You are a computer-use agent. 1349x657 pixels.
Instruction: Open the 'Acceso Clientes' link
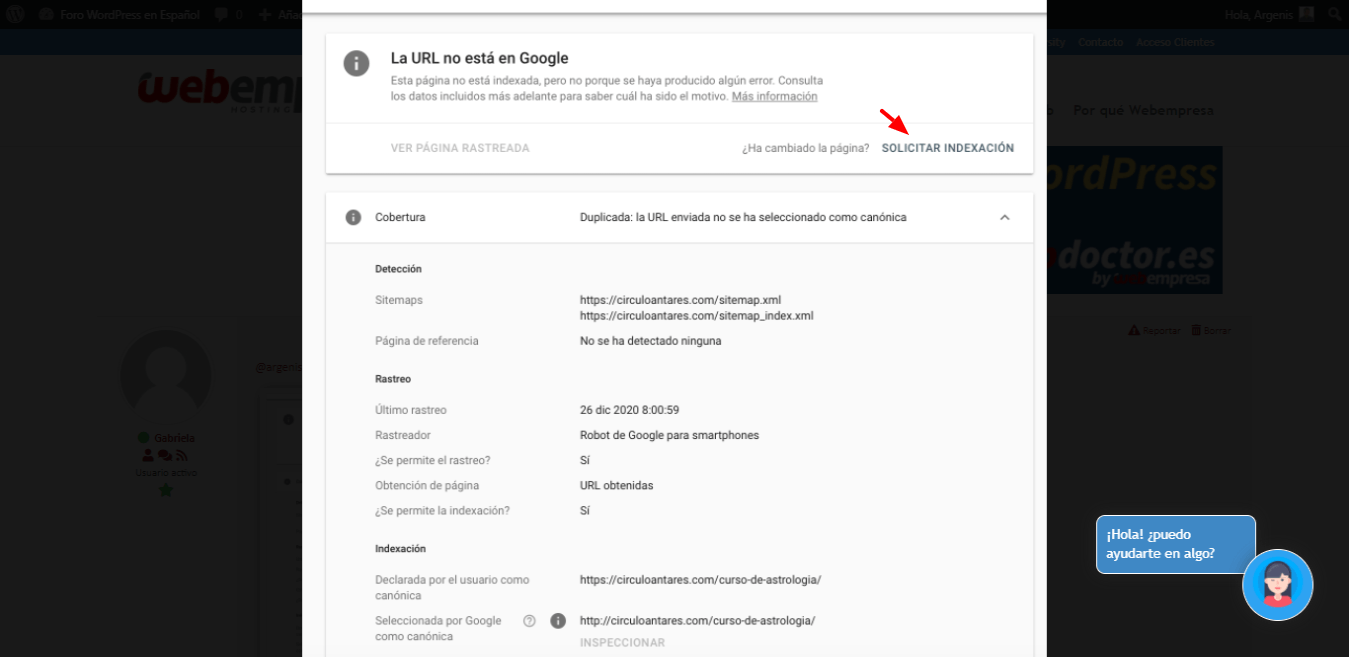pyautogui.click(x=1175, y=42)
